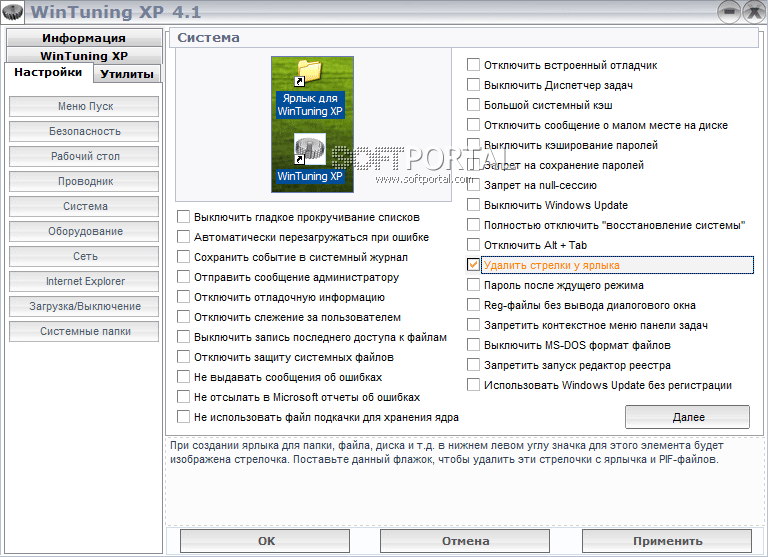
Task: Check Отключить сообщение о малом месте на диске
Action: point(473,125)
